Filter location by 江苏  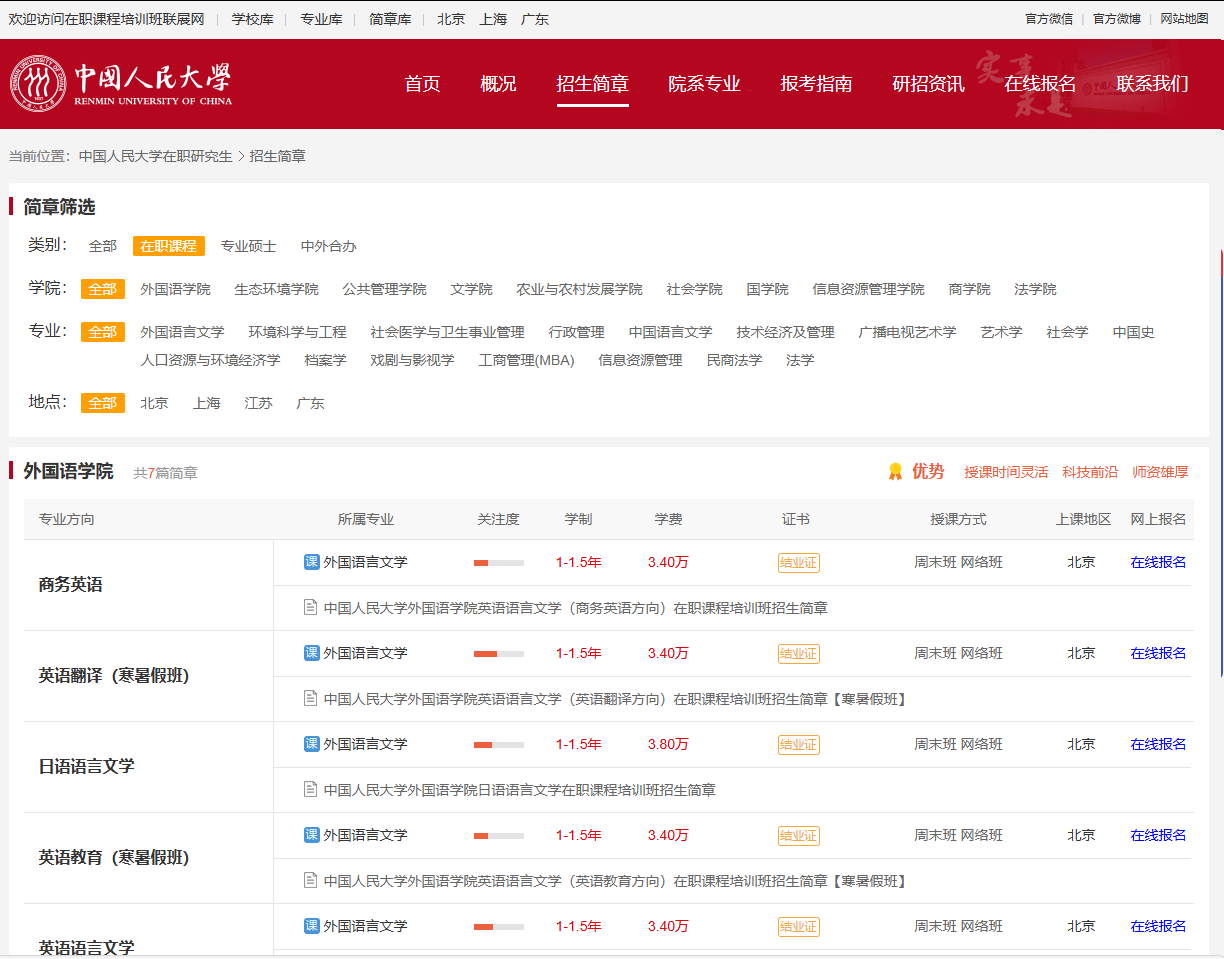tap(258, 403)
